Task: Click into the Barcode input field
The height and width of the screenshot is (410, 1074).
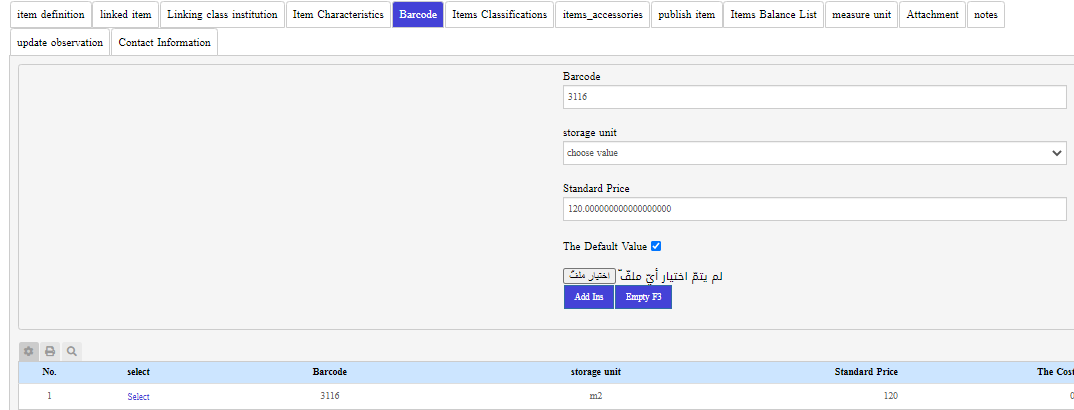Action: click(814, 97)
